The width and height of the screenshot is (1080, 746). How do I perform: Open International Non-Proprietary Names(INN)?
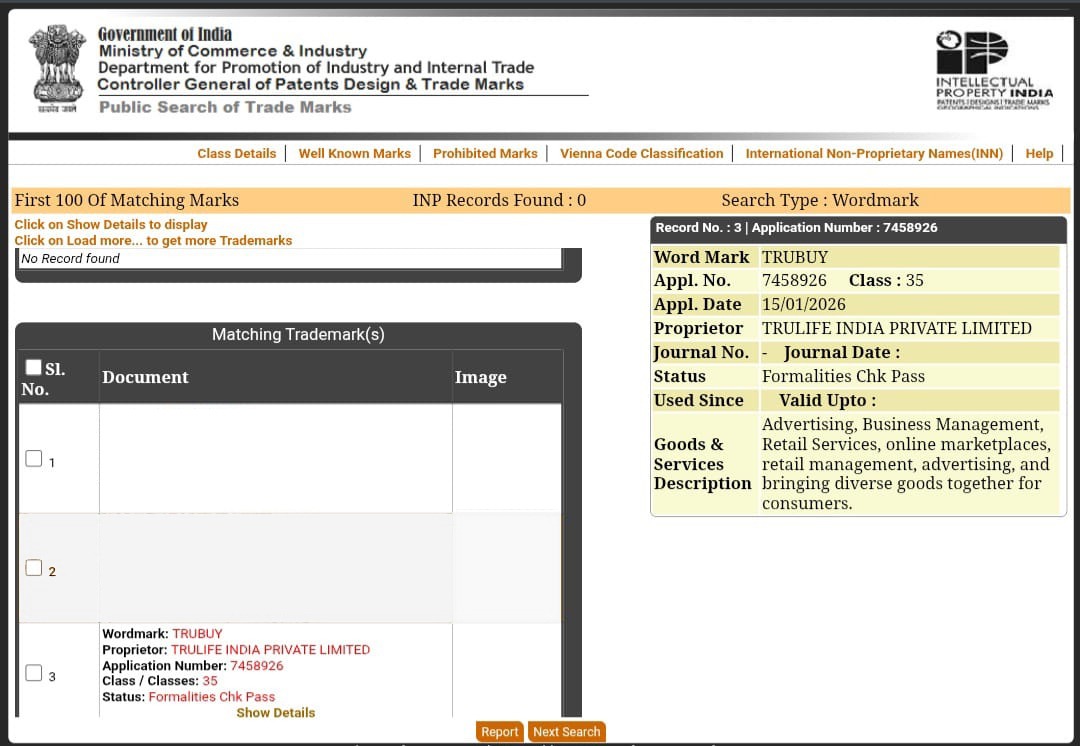click(874, 153)
